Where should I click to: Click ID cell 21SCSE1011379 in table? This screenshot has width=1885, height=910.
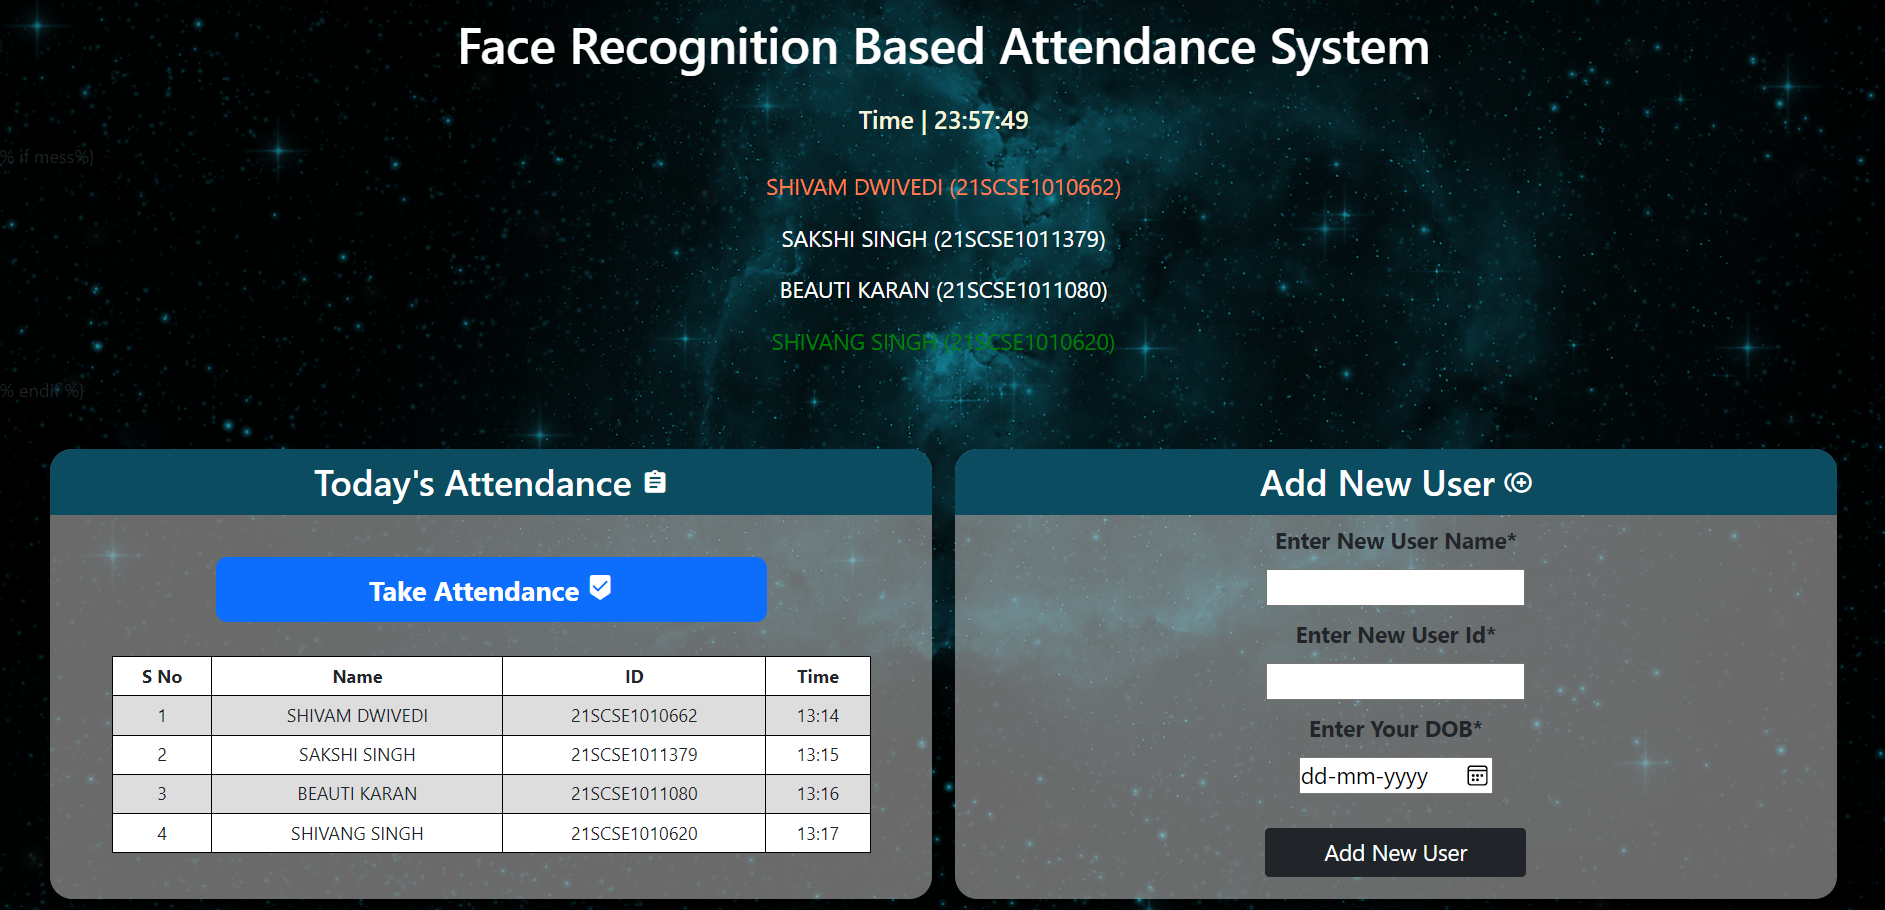[634, 755]
